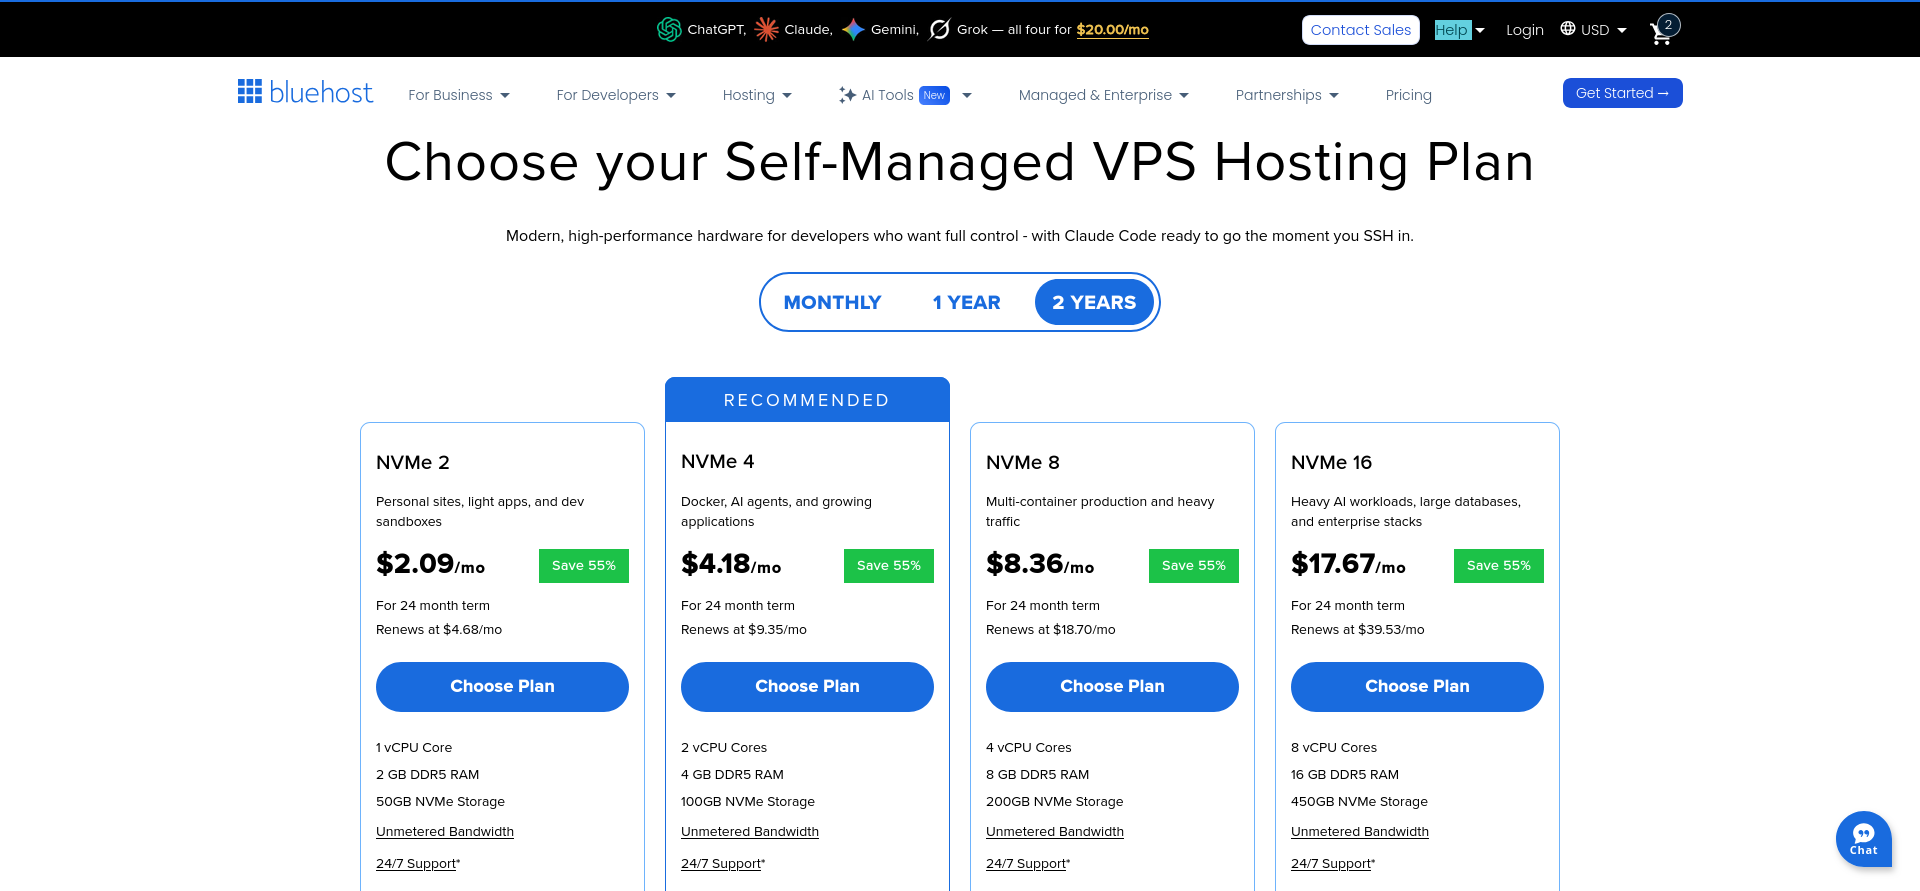The width and height of the screenshot is (1920, 891).
Task: Open Unmetered Bandwidth info for NVMe 8
Action: 1055,832
